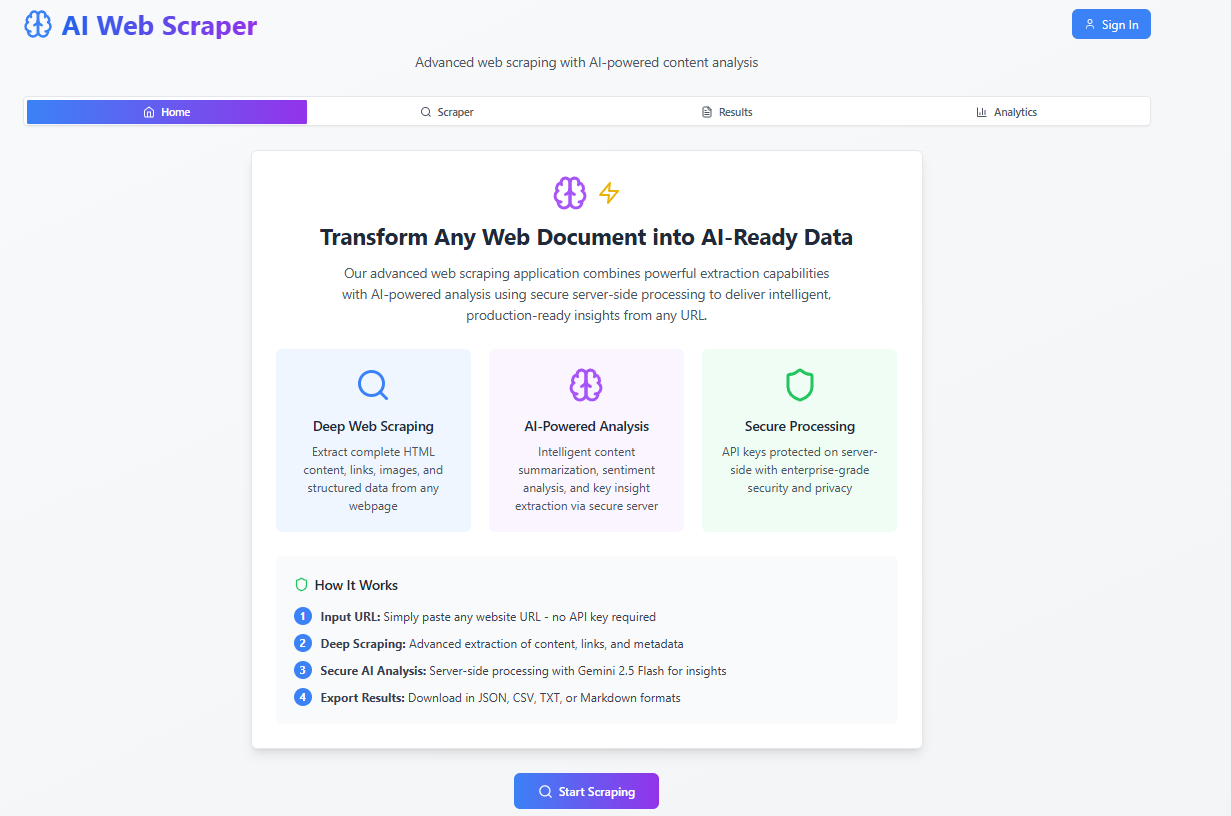Click the yellow lightning bolt icon
Screen dimensions: 1231x816
[609, 193]
